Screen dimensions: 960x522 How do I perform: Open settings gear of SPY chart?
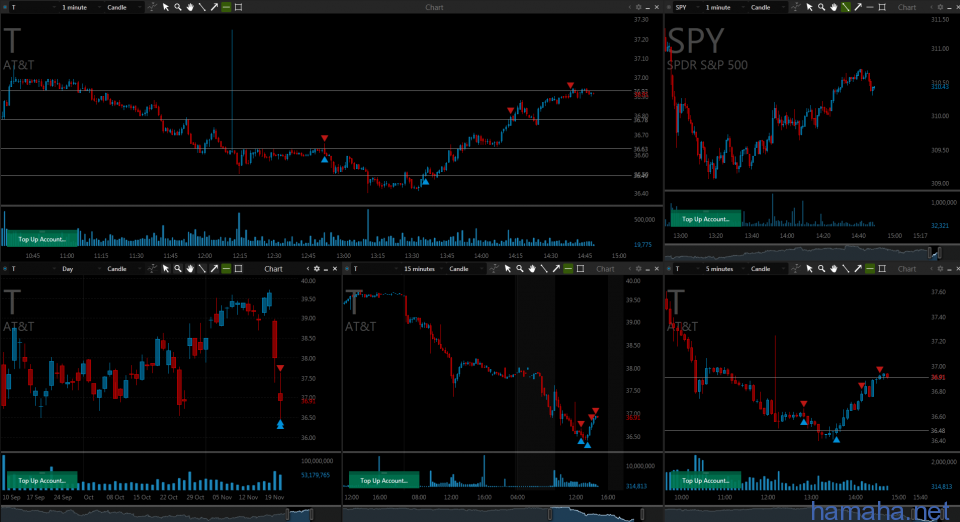click(x=940, y=7)
